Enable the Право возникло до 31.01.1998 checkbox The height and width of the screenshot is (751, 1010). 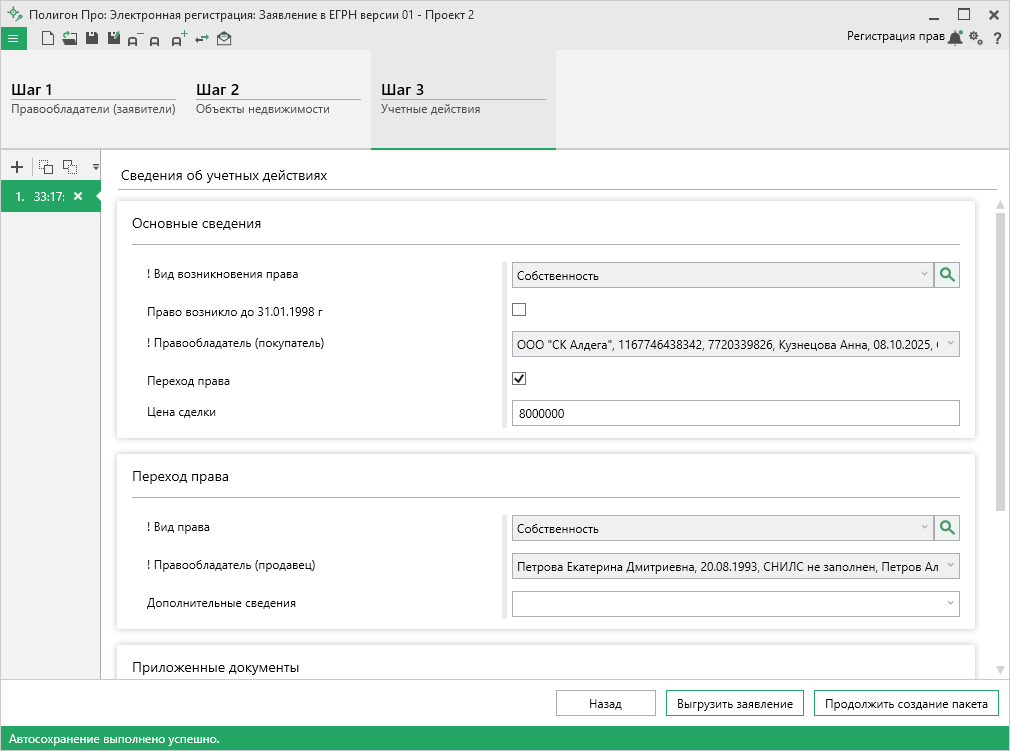519,310
